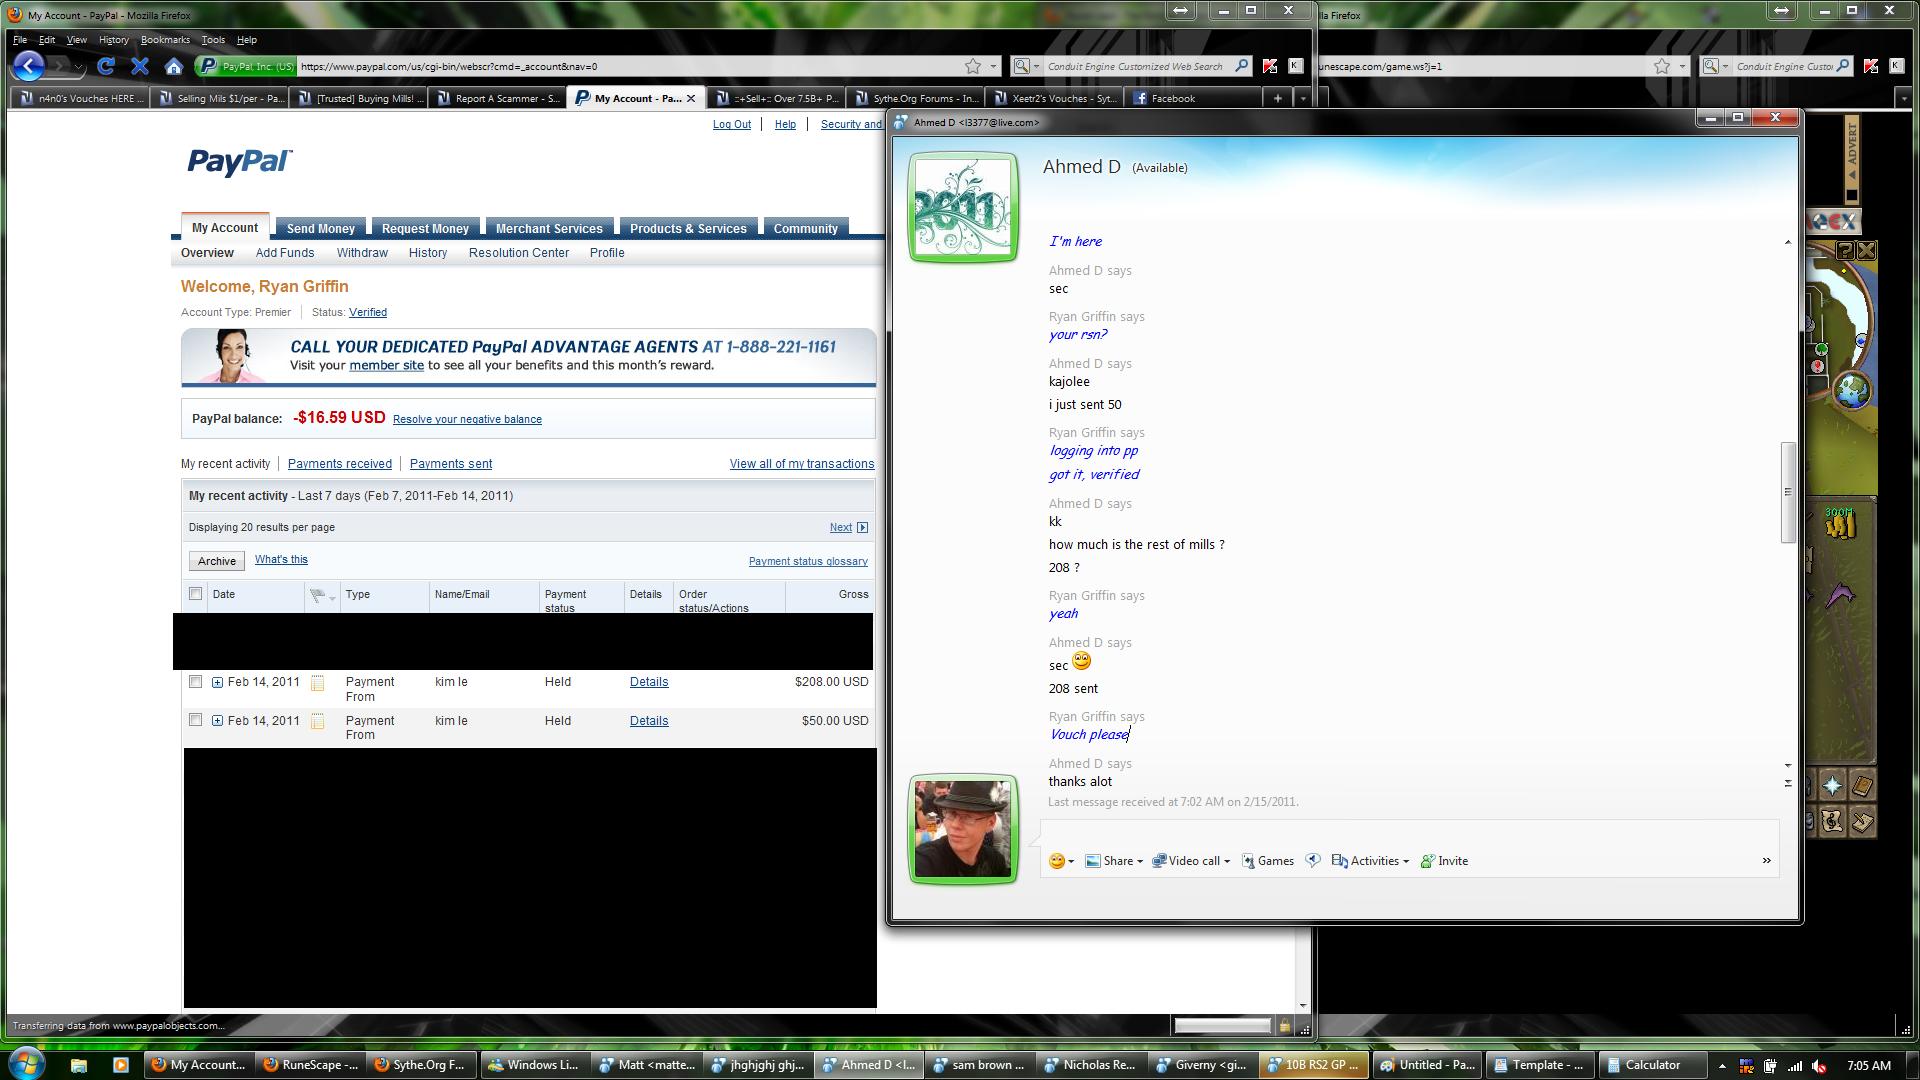Open the back/forward history dropdown arrow
The width and height of the screenshot is (1920, 1080).
pos(78,67)
